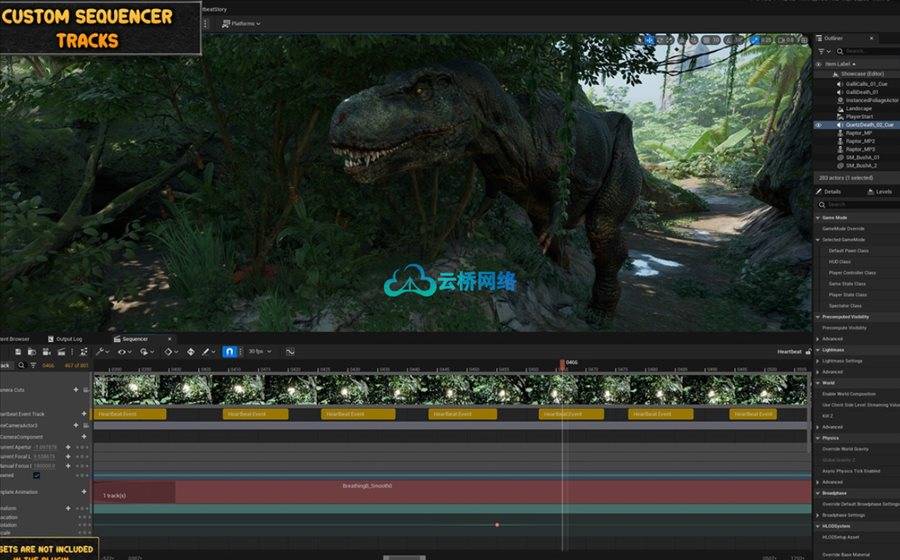Open the Sequencer curve editor

click(x=290, y=352)
